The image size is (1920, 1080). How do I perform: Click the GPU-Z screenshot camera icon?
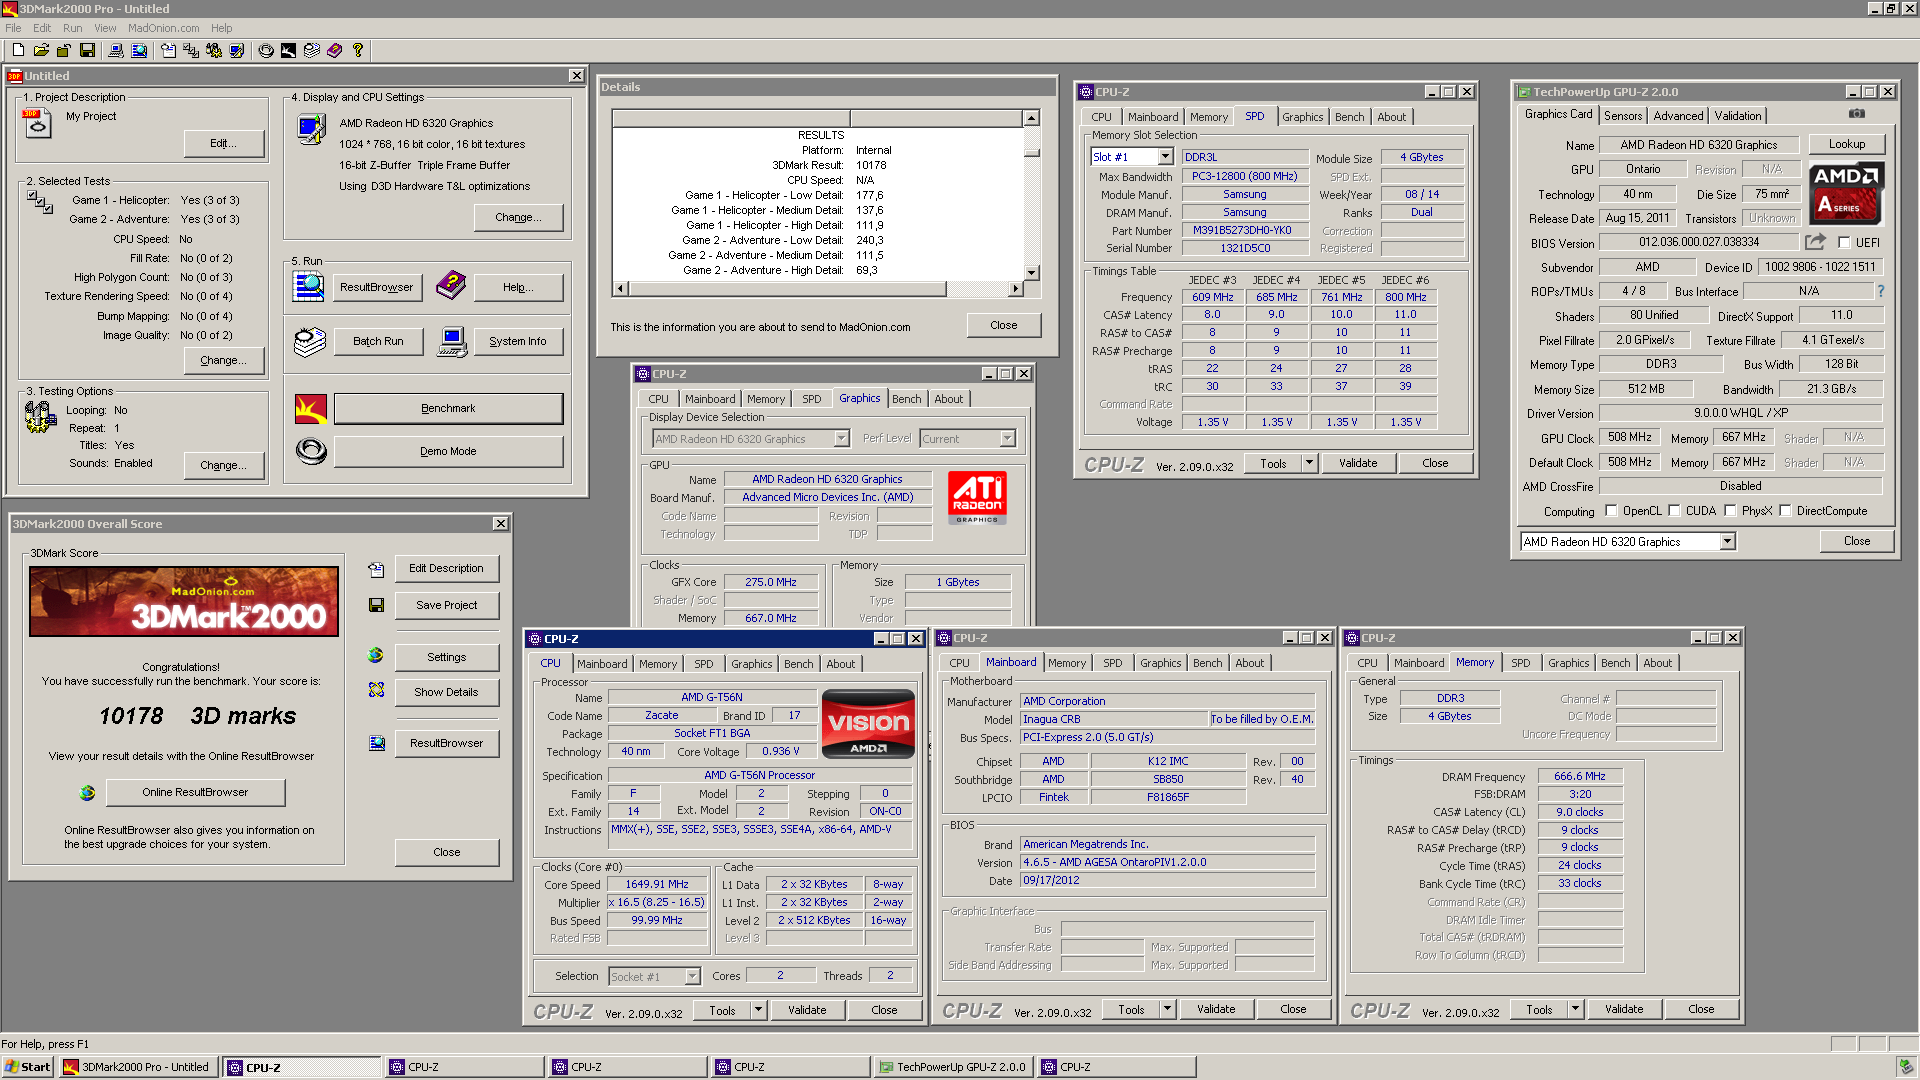click(x=1856, y=114)
